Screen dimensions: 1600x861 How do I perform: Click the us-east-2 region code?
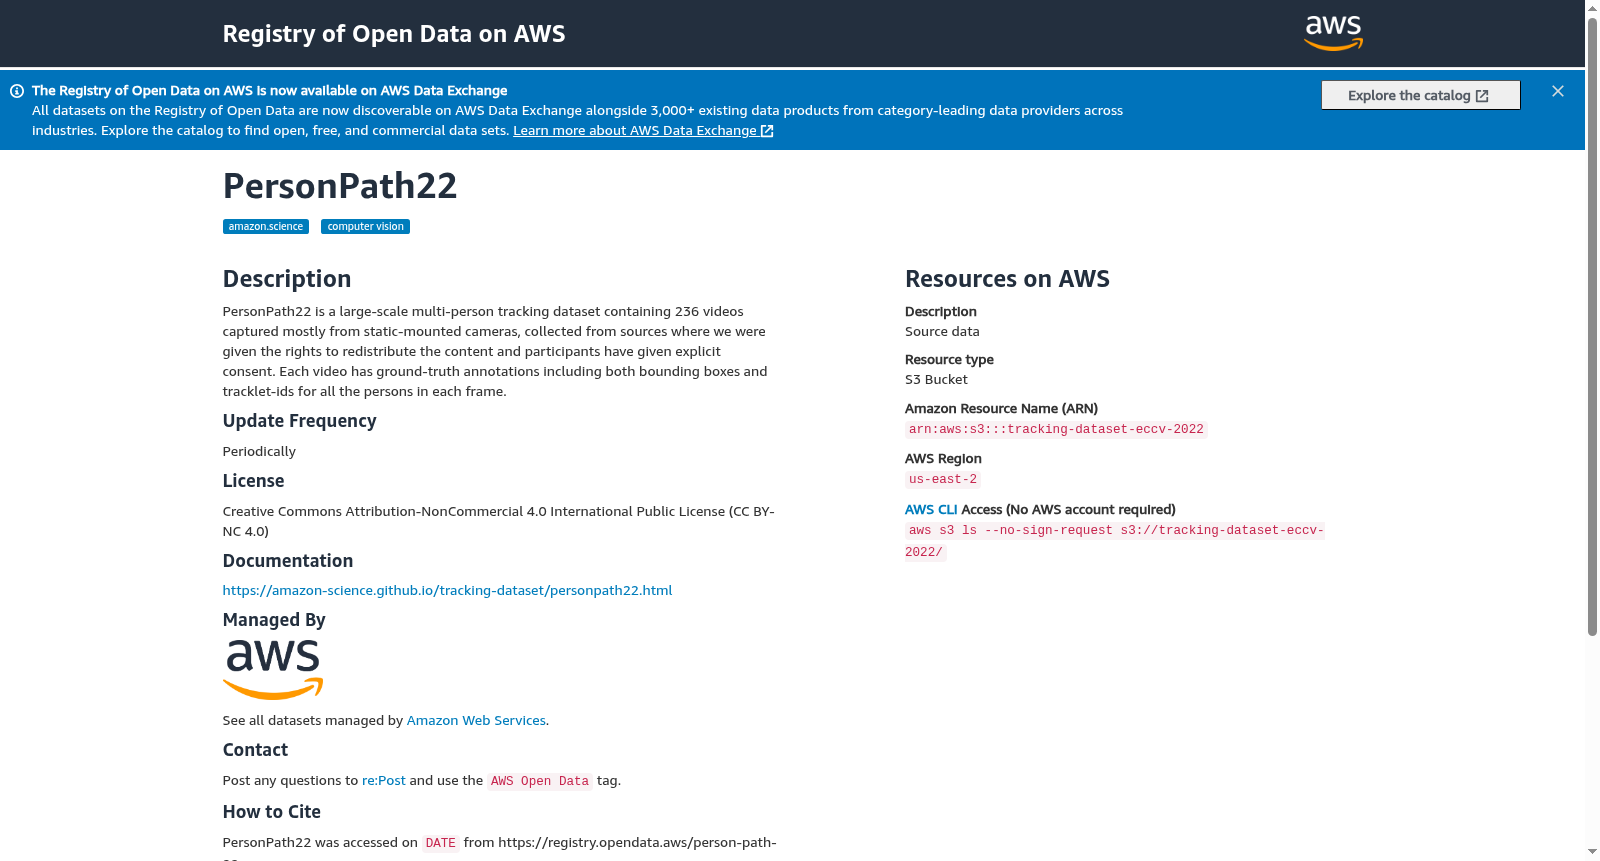(x=943, y=480)
